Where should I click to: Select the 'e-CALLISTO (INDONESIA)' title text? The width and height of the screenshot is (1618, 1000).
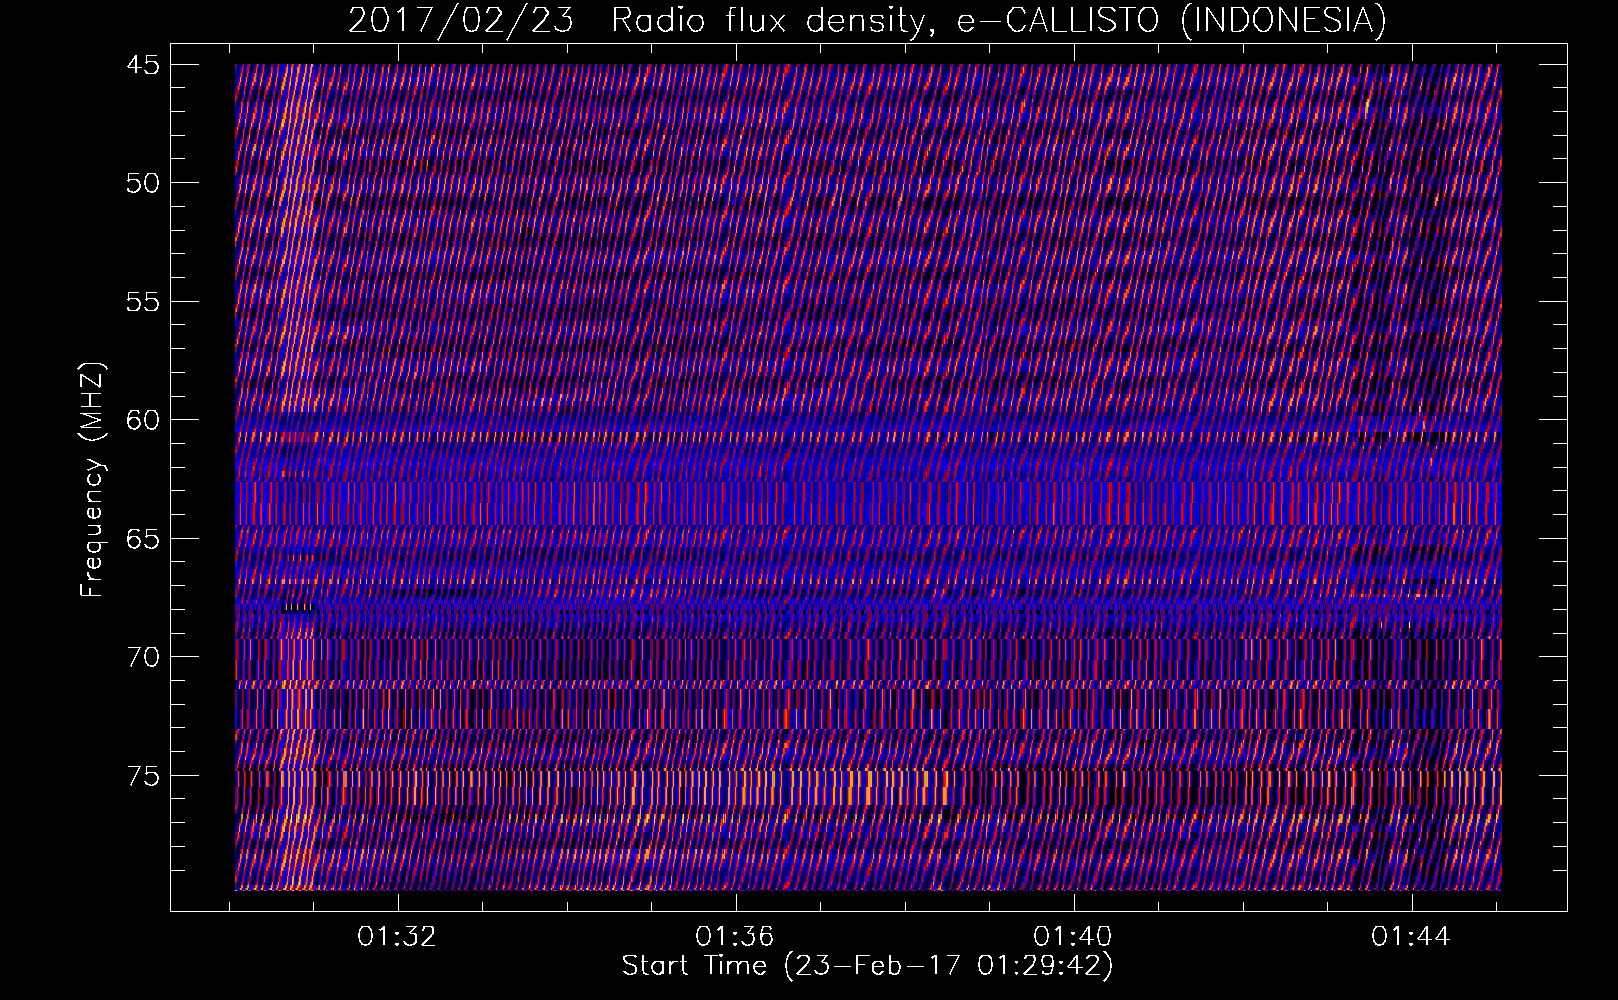pyautogui.click(x=1172, y=20)
